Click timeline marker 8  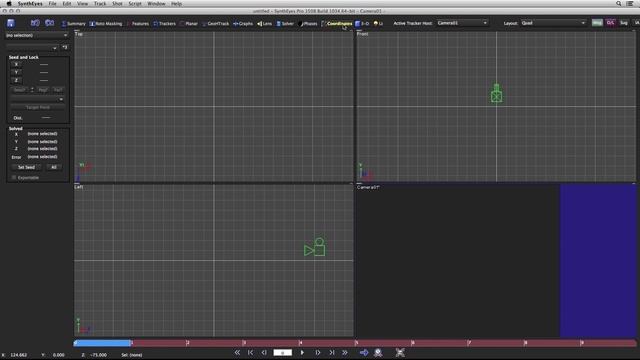(526, 343)
